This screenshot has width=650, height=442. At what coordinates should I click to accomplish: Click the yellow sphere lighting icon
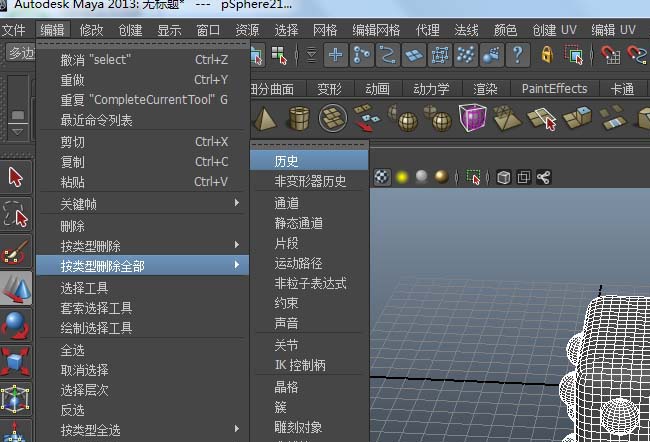click(x=402, y=178)
